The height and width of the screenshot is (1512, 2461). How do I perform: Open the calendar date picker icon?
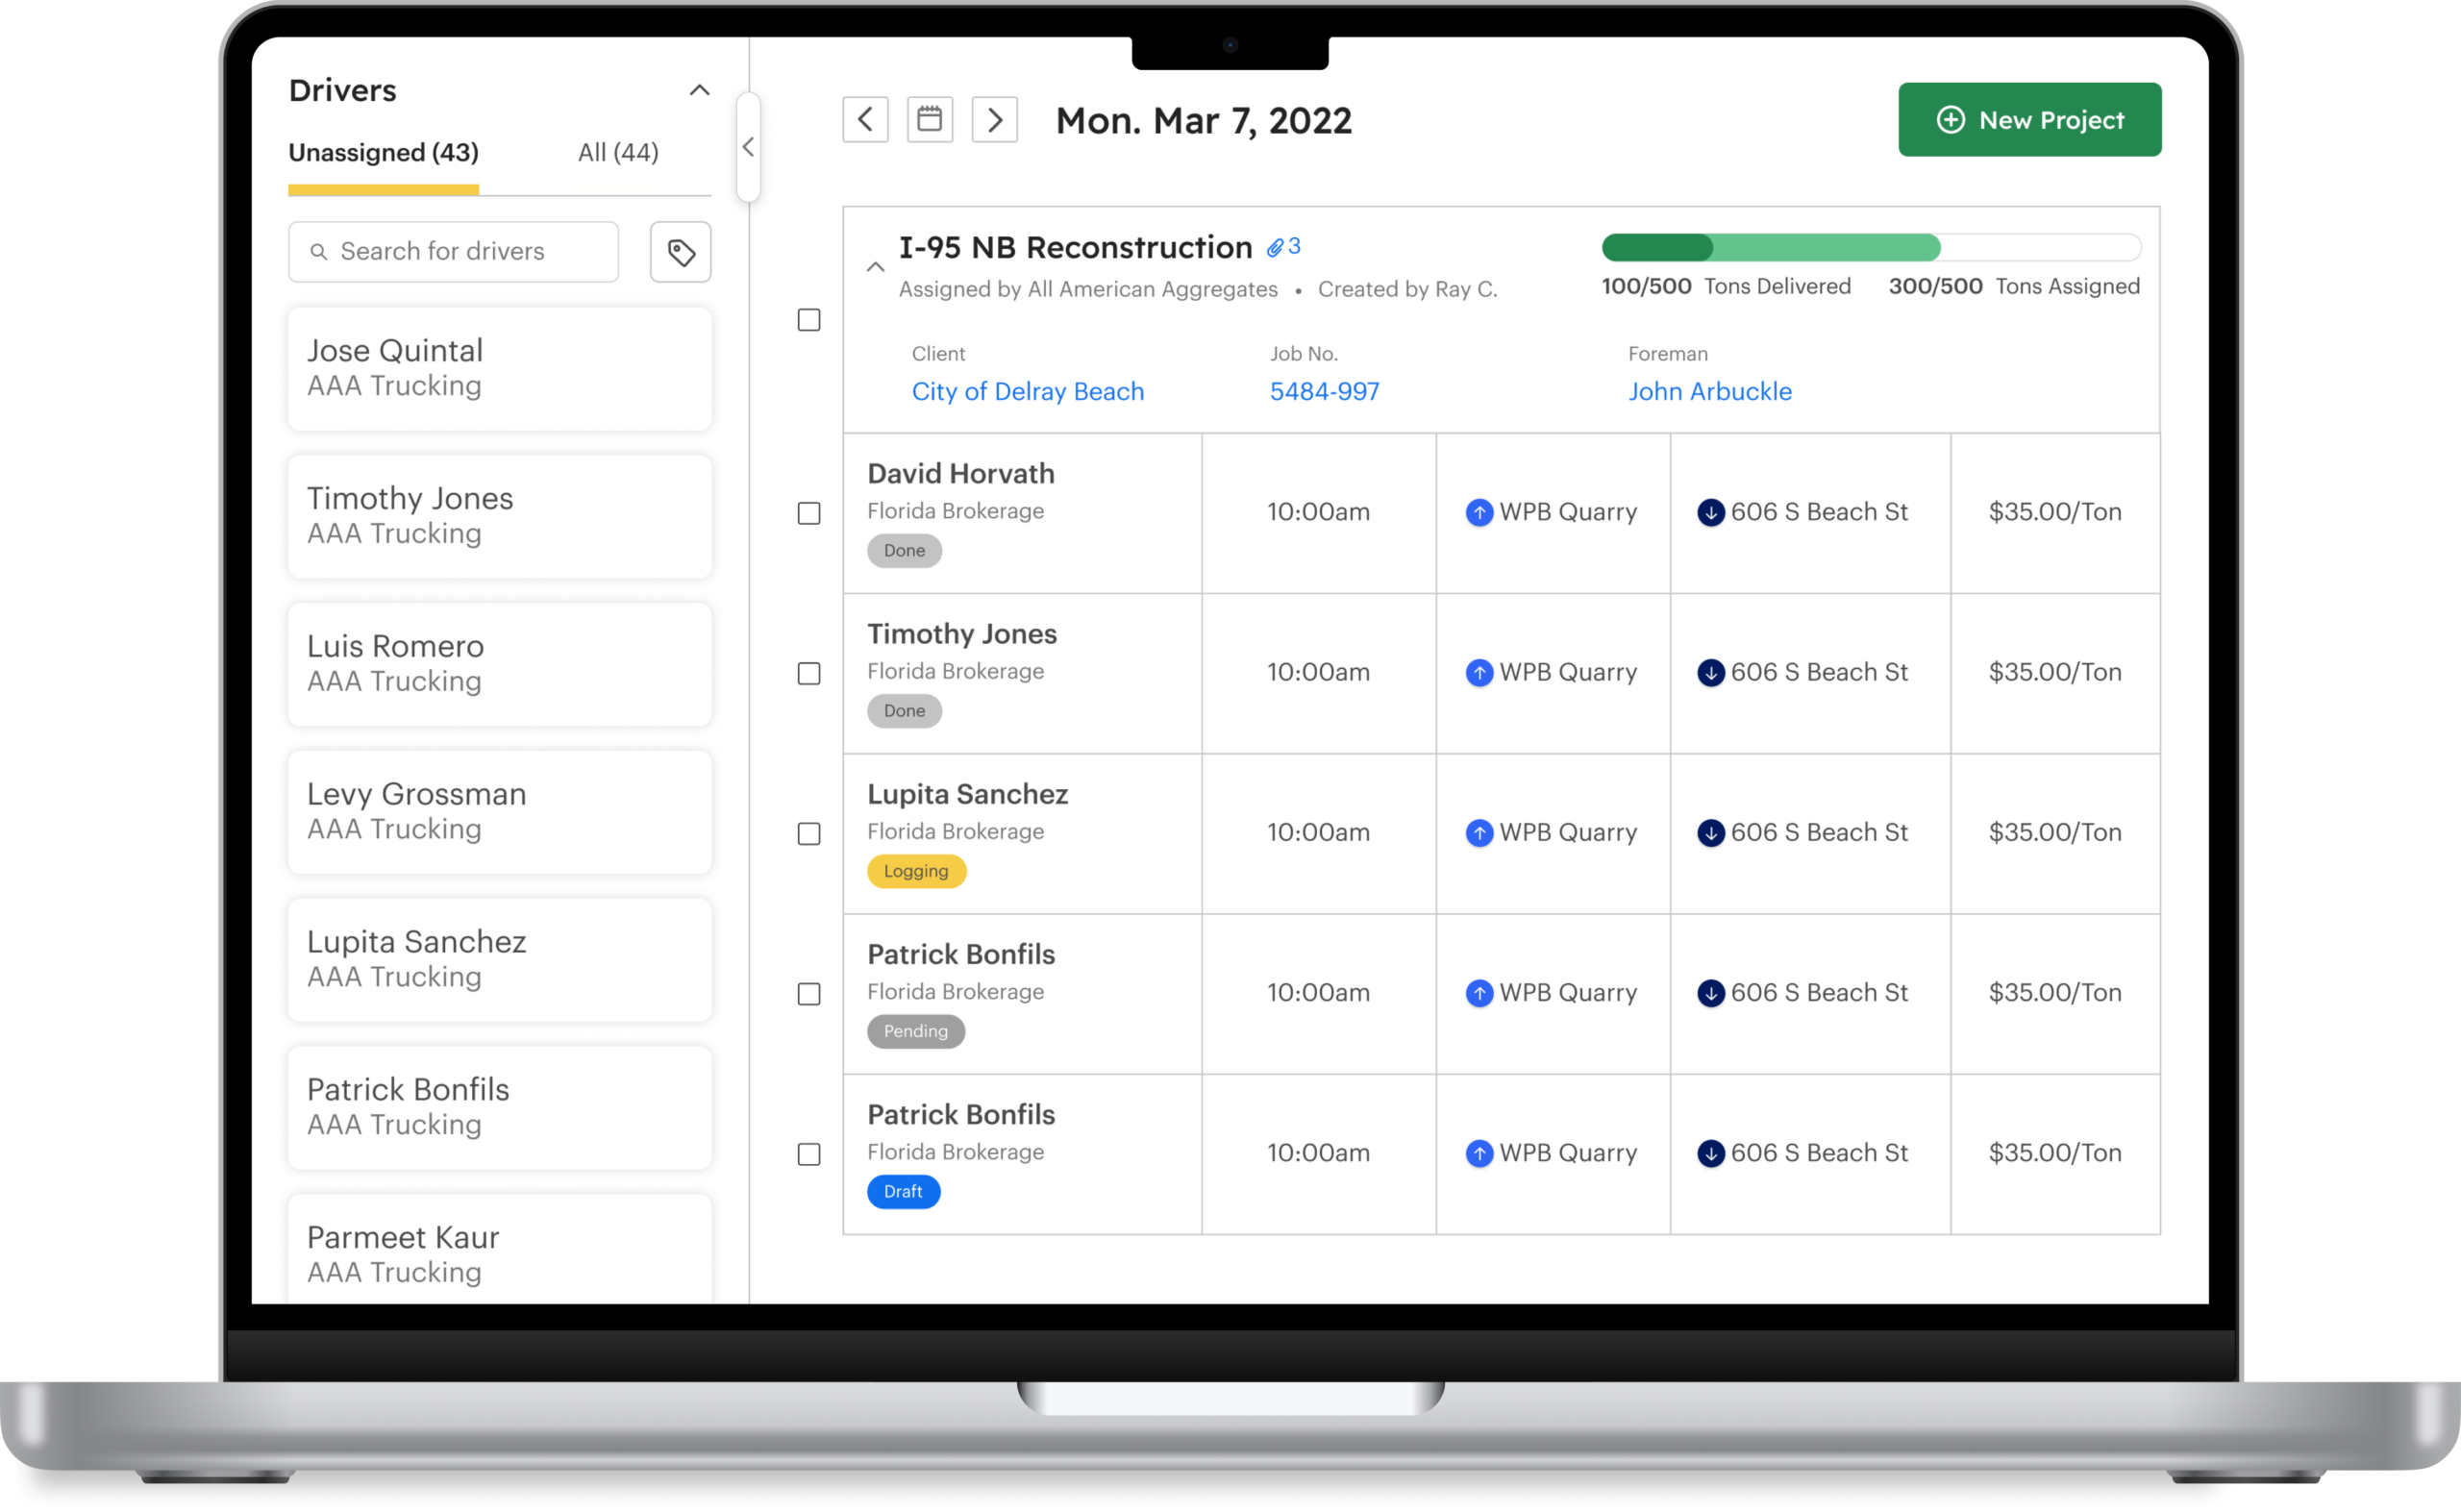[929, 120]
